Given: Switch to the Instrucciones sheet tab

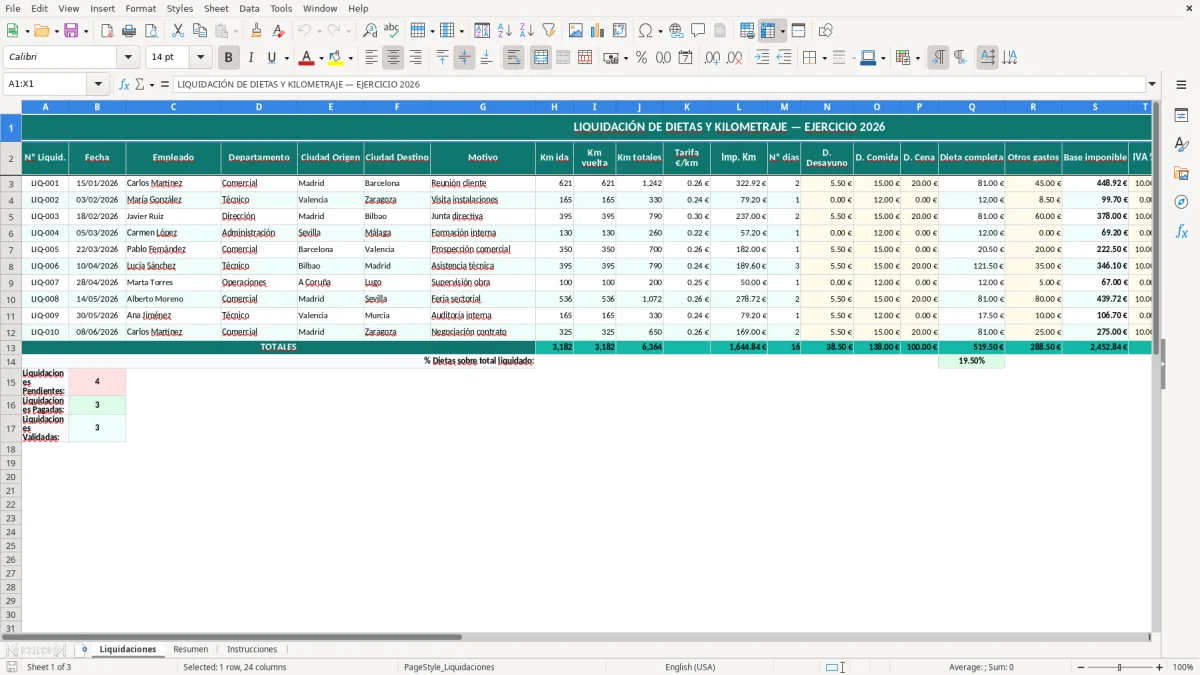Looking at the screenshot, I should pyautogui.click(x=252, y=649).
